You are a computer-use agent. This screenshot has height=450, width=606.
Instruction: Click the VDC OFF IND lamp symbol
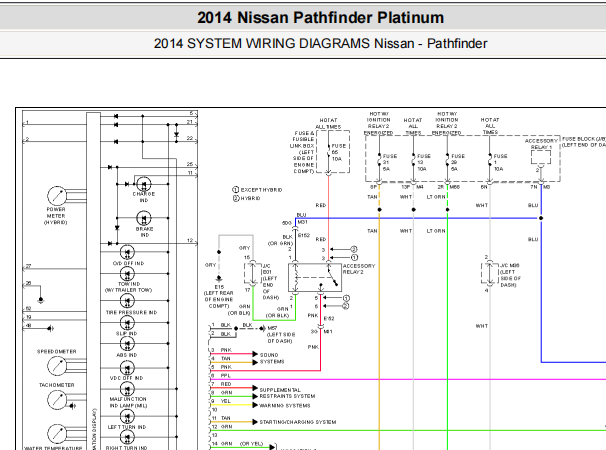click(x=127, y=368)
